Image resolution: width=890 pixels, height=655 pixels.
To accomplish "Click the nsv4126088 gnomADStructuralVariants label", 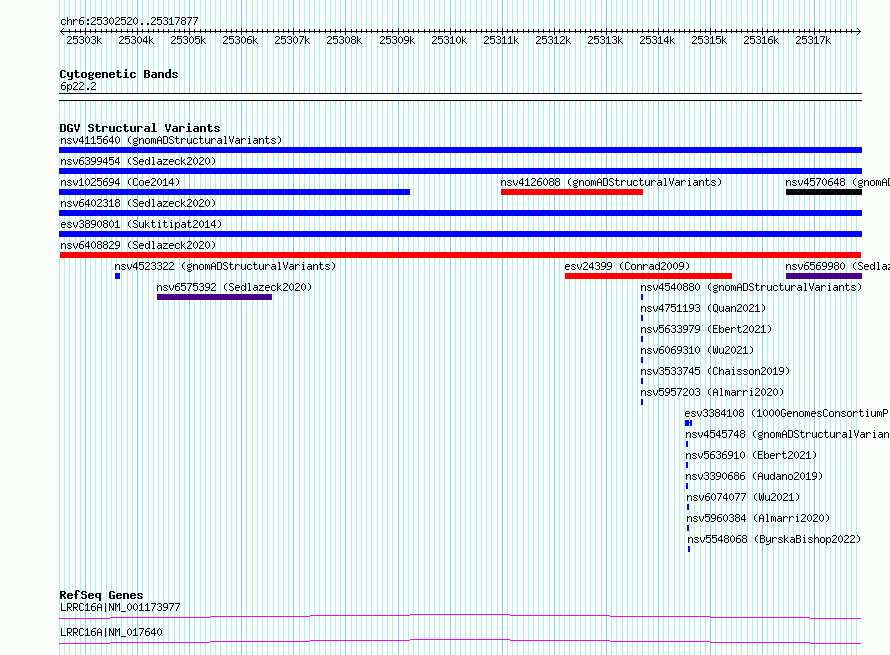I will [x=611, y=182].
